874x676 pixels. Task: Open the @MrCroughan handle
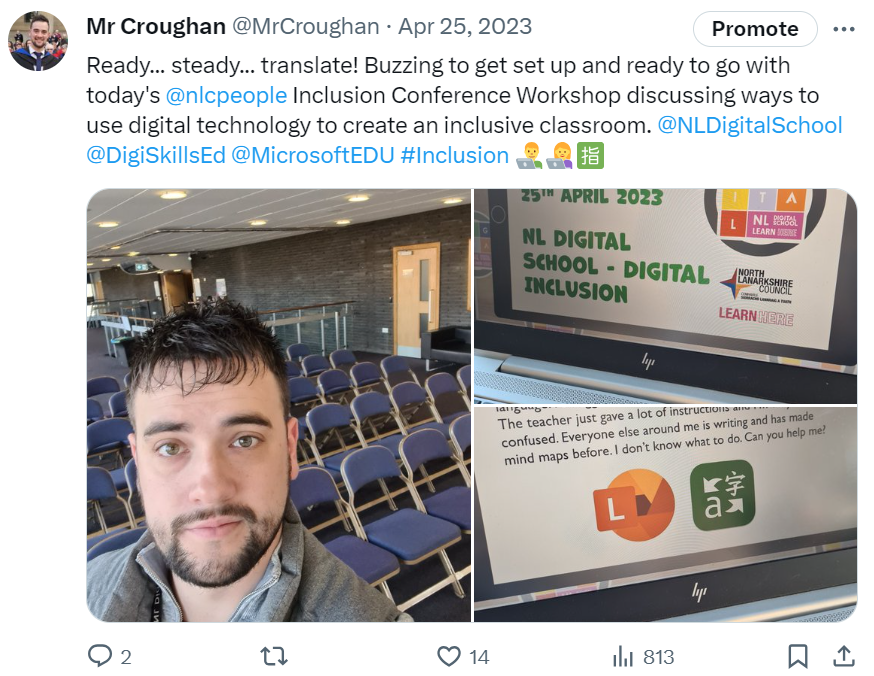pyautogui.click(x=305, y=26)
